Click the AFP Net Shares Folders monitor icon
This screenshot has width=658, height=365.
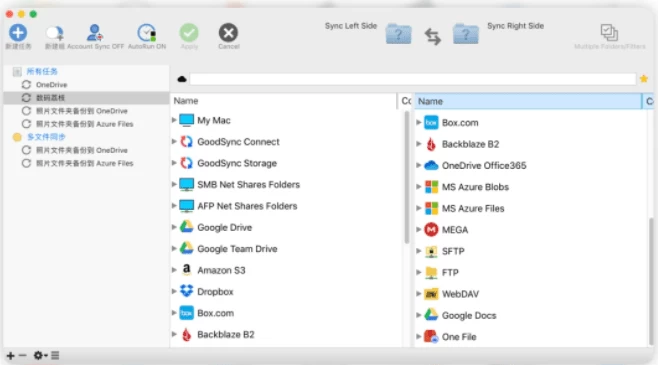[186, 206]
